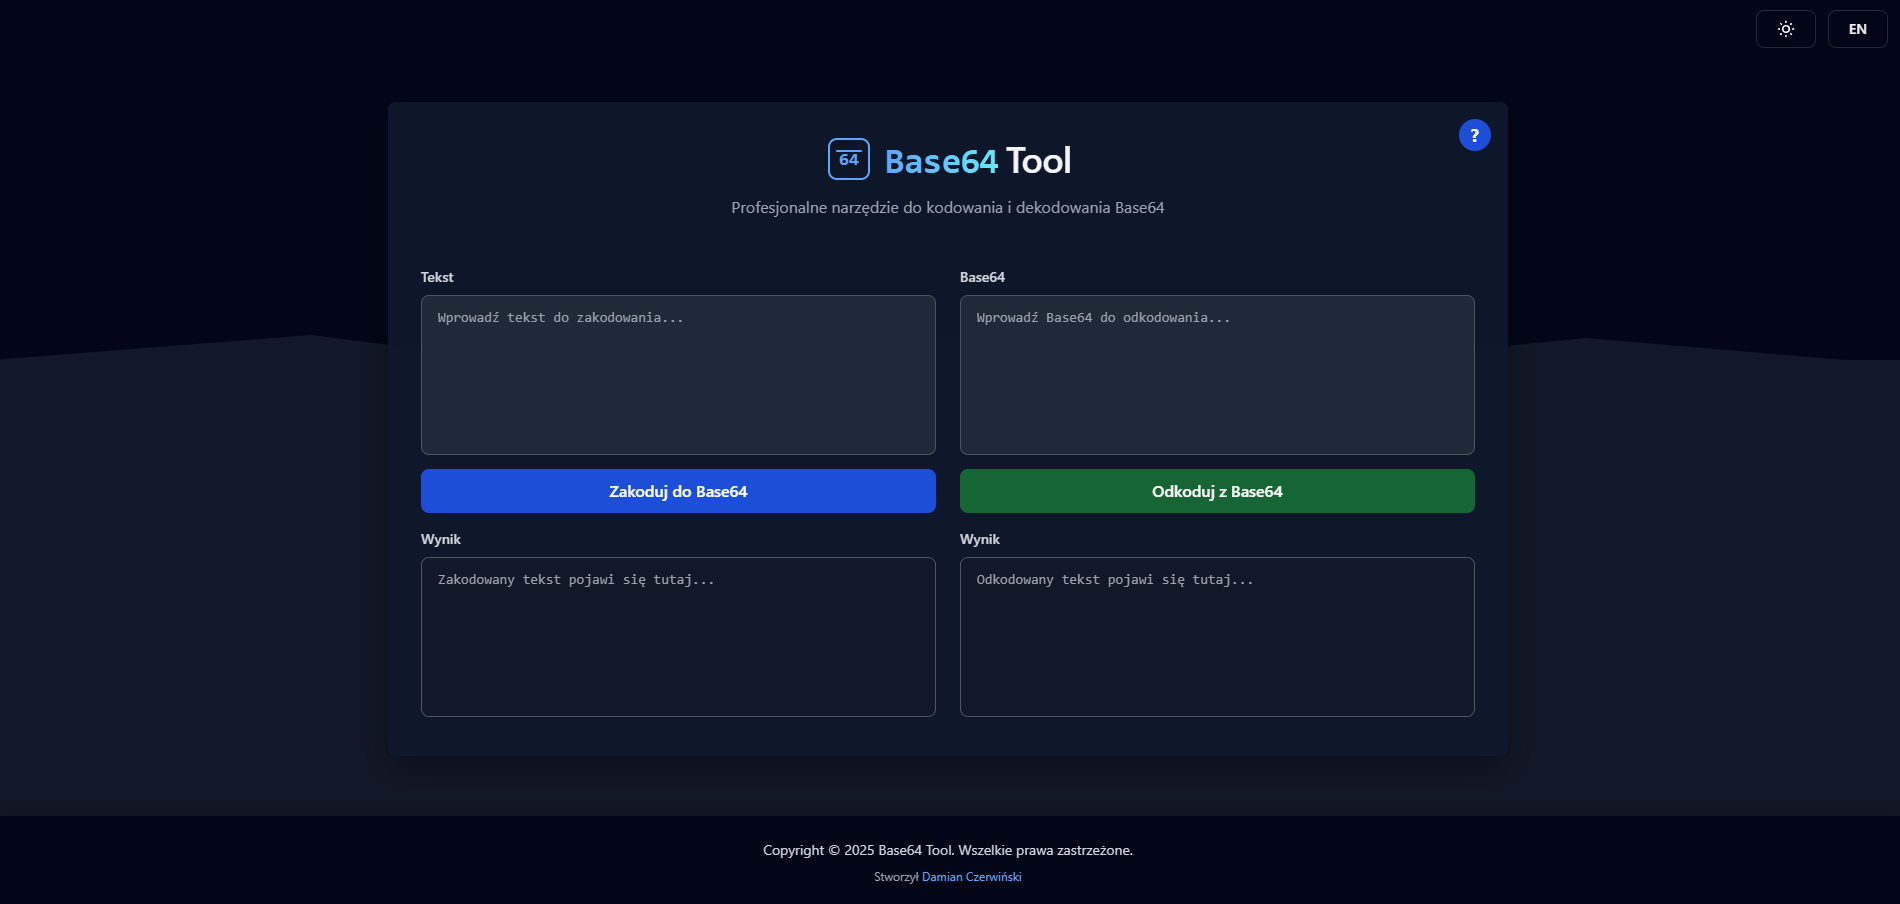Click the encoded text result box
Image resolution: width=1900 pixels, height=904 pixels.
[678, 637]
